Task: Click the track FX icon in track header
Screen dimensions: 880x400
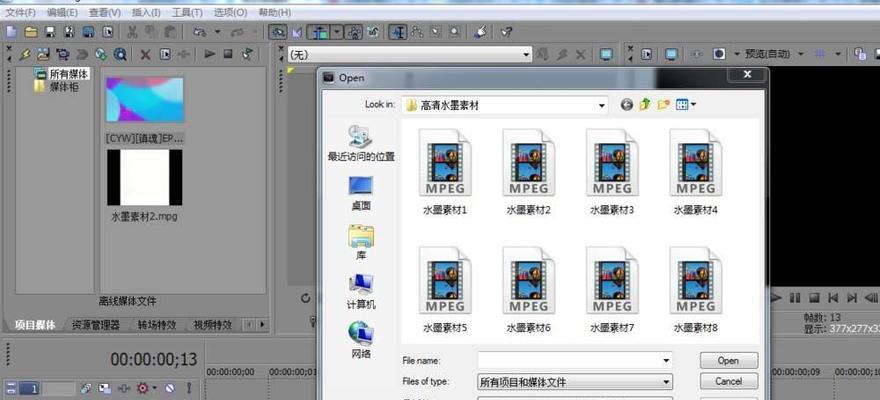Action: click(x=124, y=388)
